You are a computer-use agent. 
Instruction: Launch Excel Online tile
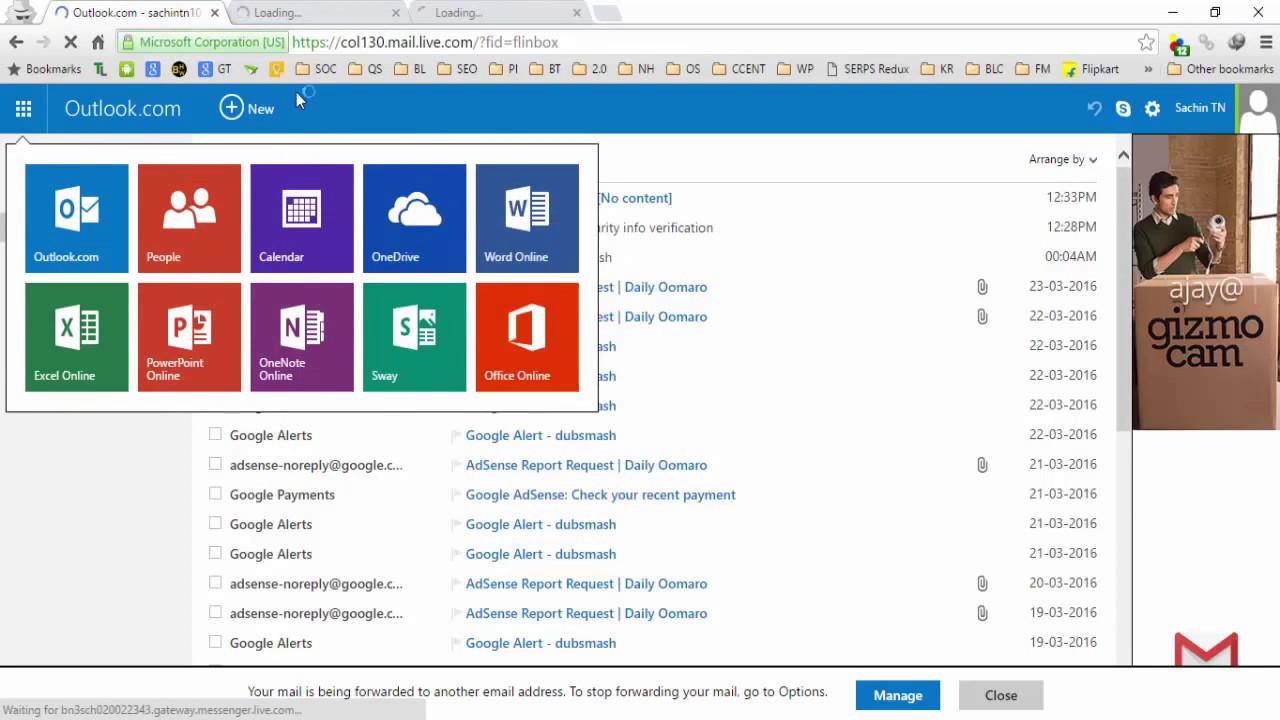click(x=77, y=337)
